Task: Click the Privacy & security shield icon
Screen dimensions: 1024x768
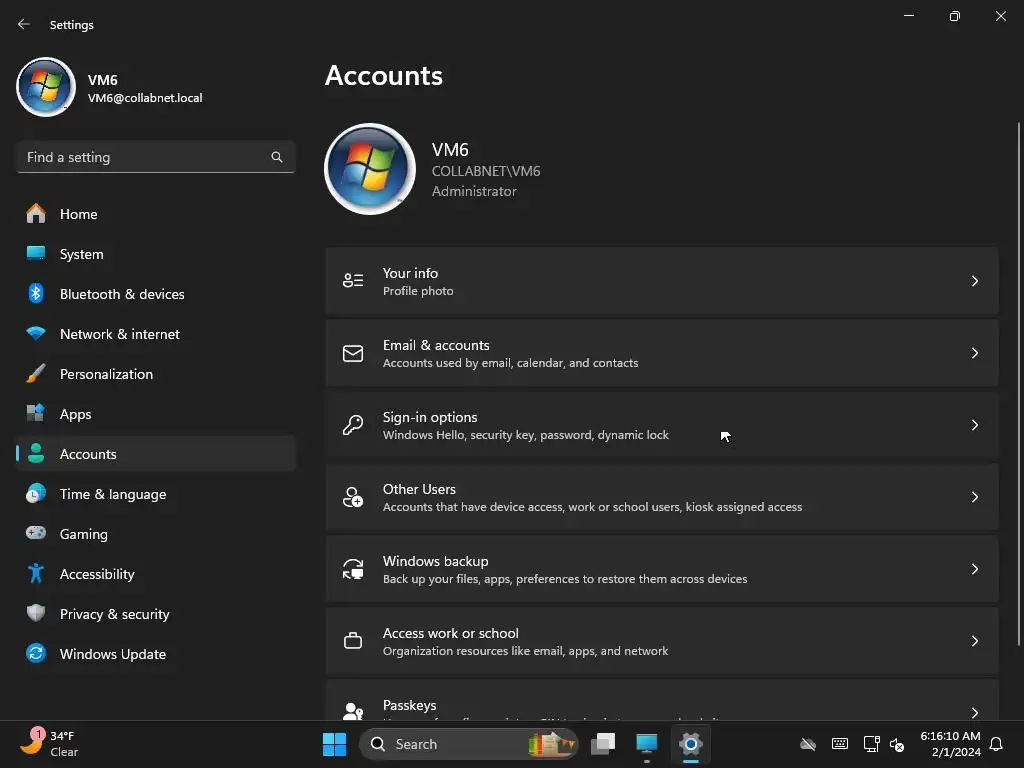Action: point(36,613)
